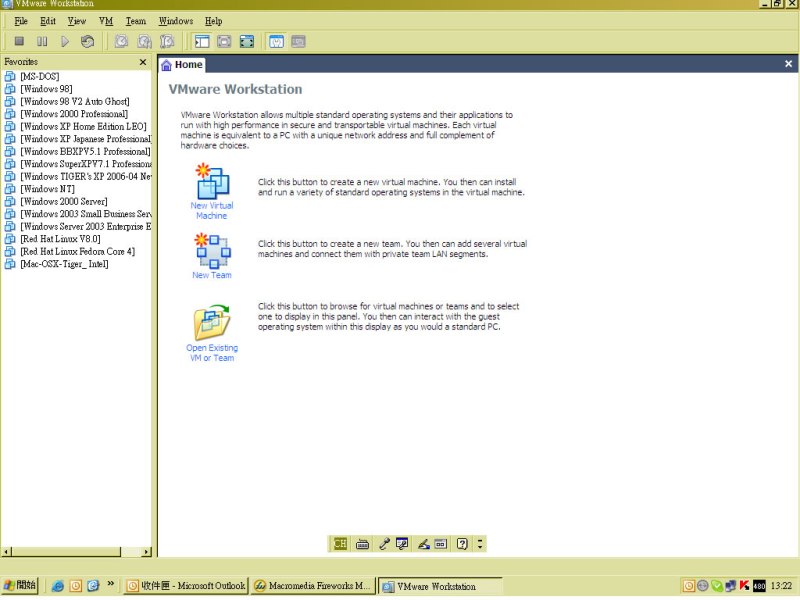Click the Power On play icon
This screenshot has width=800, height=600.
point(65,41)
